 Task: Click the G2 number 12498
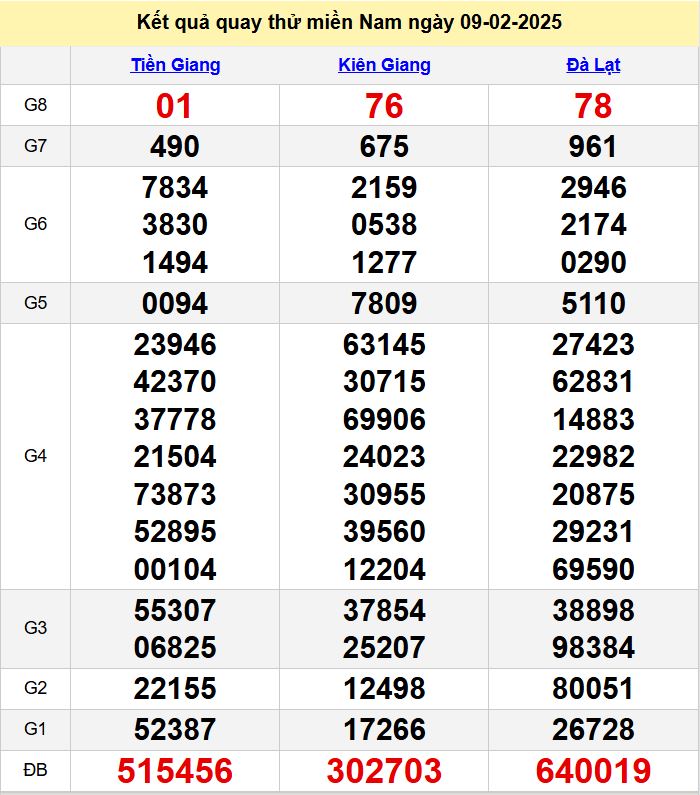[x=384, y=689]
